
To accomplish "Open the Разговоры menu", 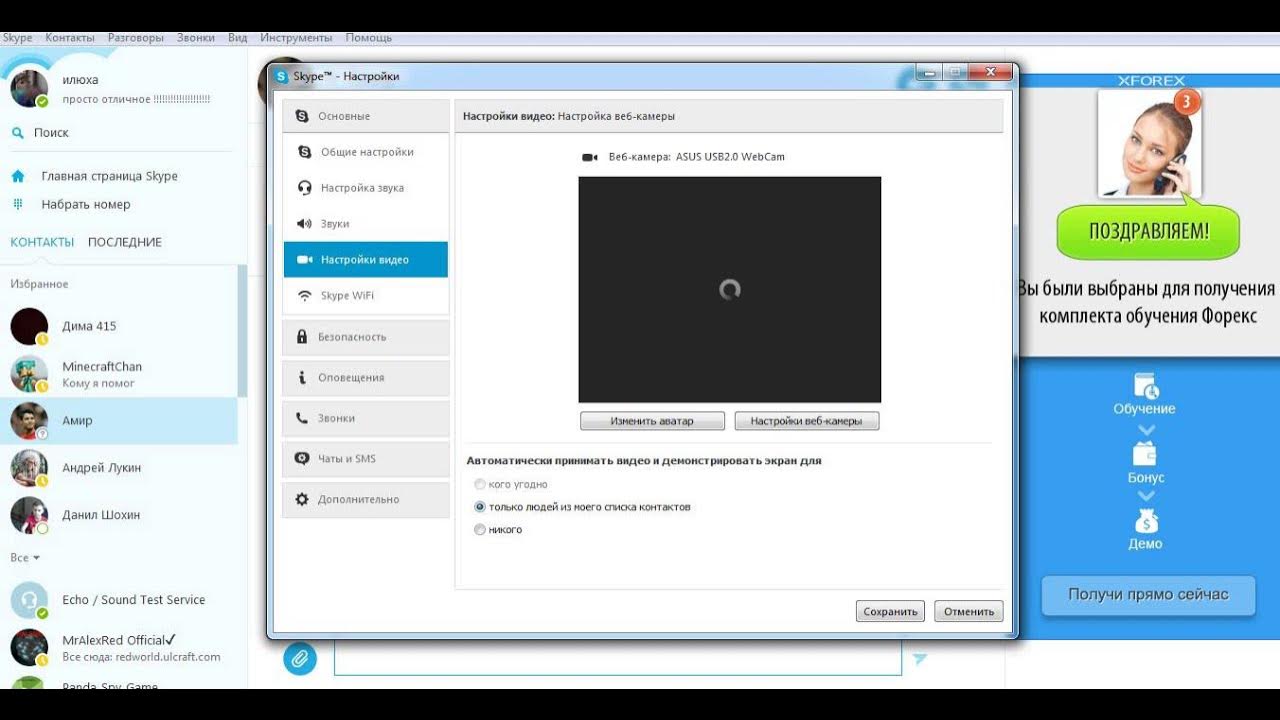I will 135,37.
